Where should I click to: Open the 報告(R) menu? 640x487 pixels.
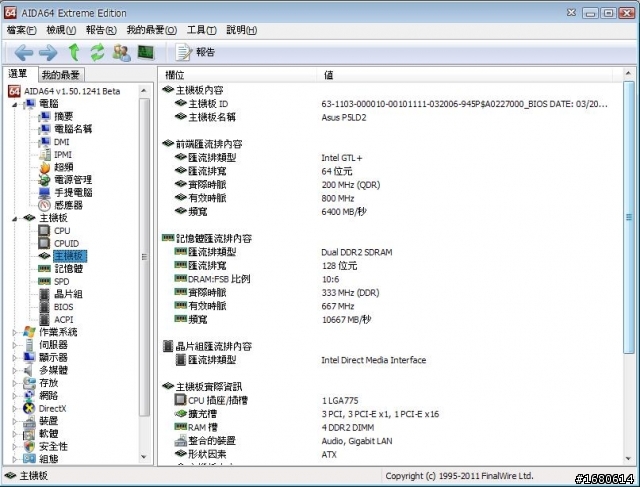[x=101, y=30]
